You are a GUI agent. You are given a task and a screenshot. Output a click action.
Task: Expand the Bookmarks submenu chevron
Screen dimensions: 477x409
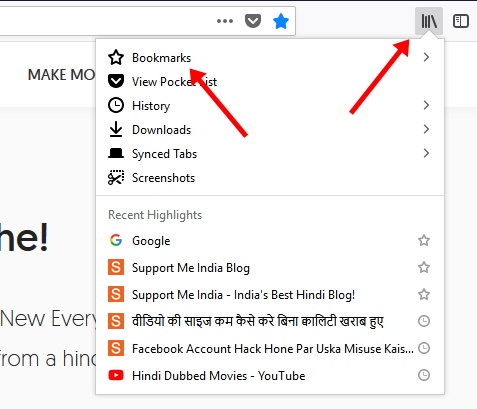426,57
